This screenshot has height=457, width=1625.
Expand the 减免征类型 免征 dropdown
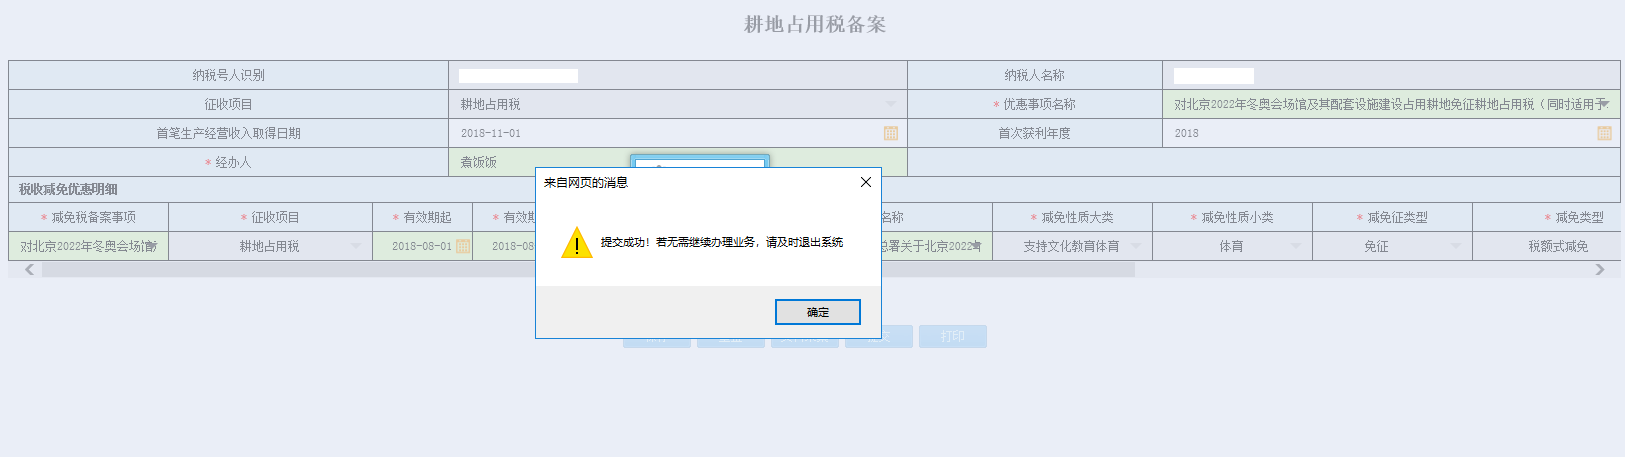tap(1455, 246)
